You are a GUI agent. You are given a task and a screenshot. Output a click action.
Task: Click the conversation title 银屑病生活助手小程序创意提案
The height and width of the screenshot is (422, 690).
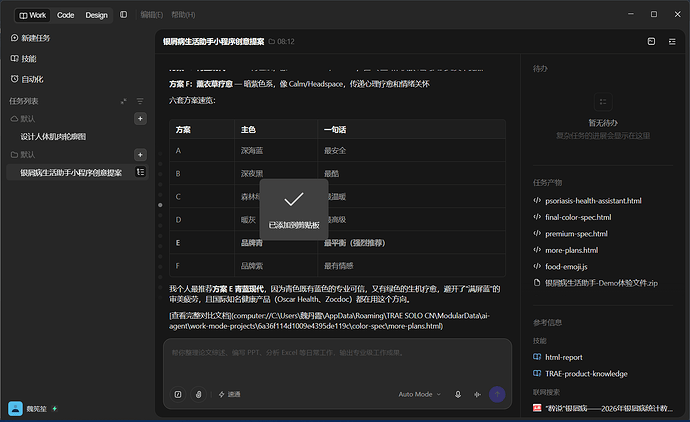click(x=213, y=41)
